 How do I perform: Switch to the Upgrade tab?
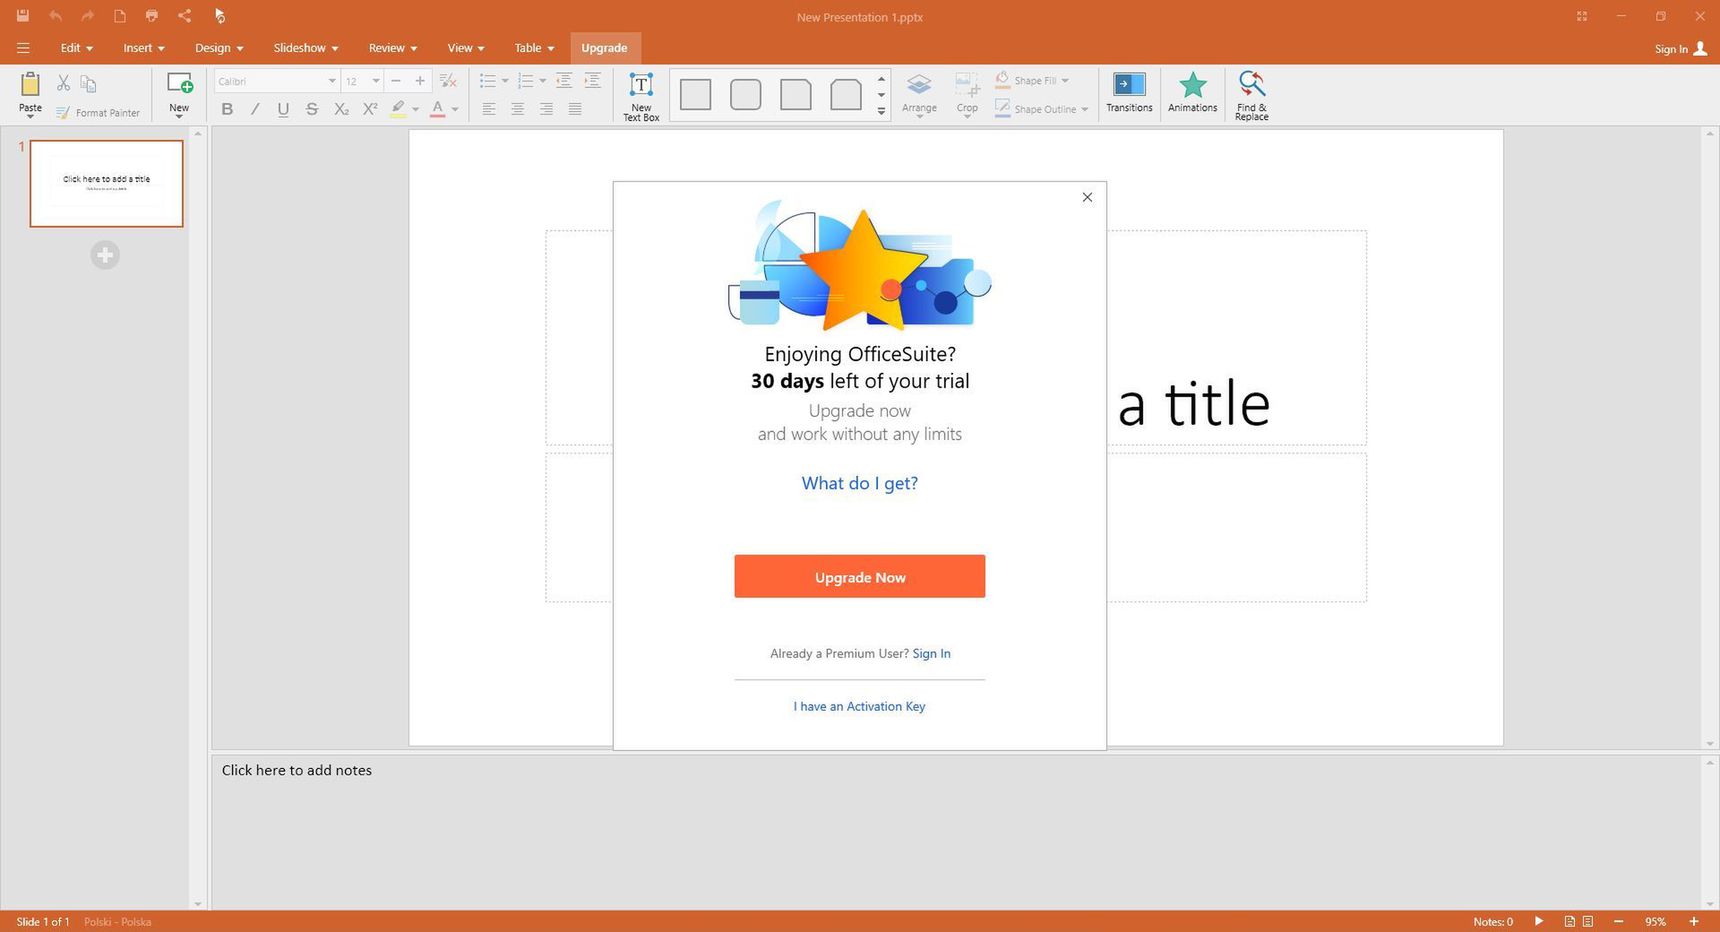pos(604,48)
